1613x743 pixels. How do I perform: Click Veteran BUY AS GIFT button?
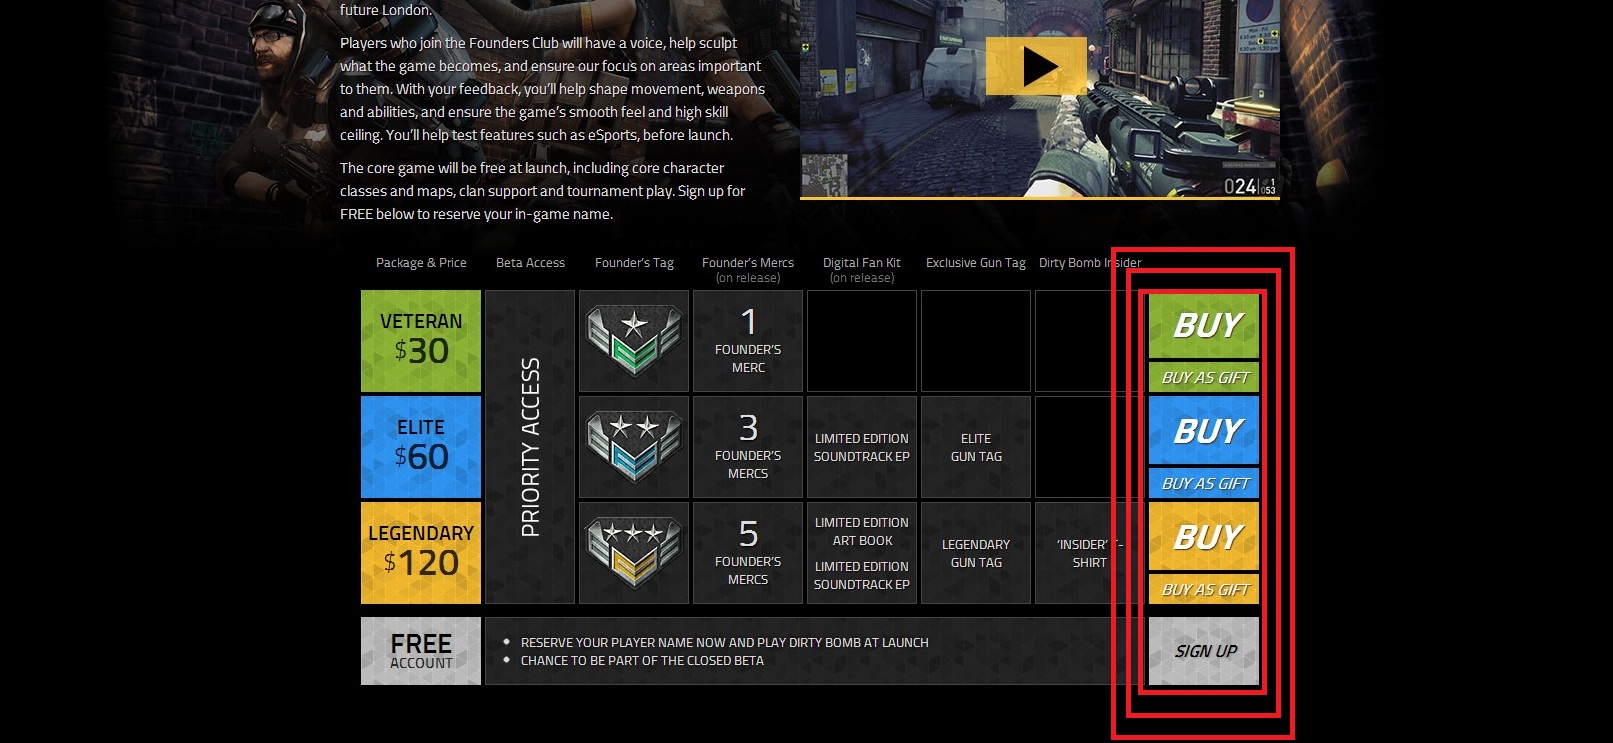[x=1204, y=378]
